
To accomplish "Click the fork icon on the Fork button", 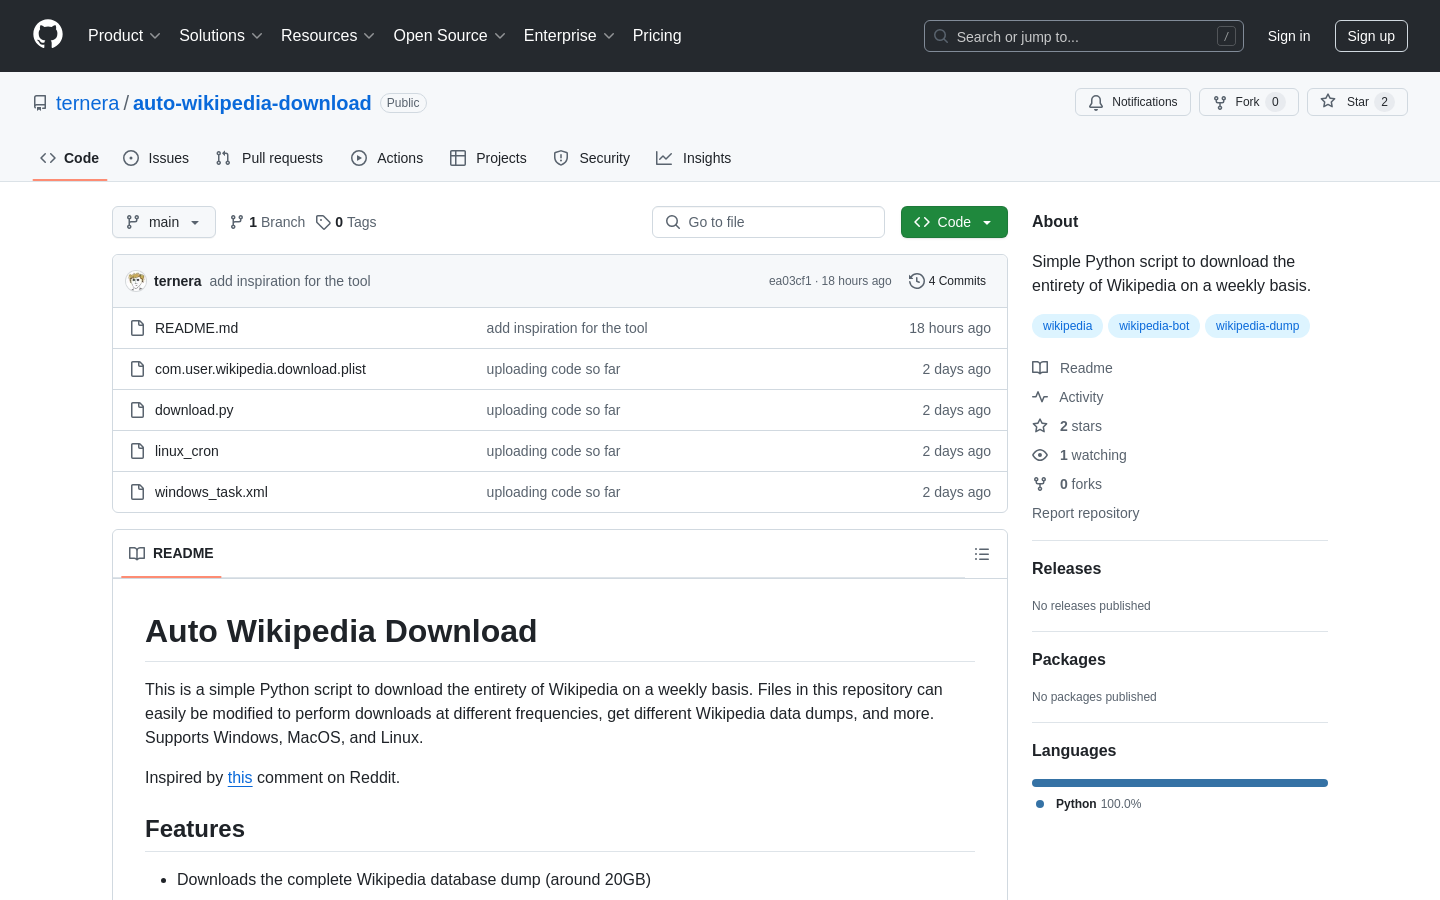I will [x=1220, y=102].
